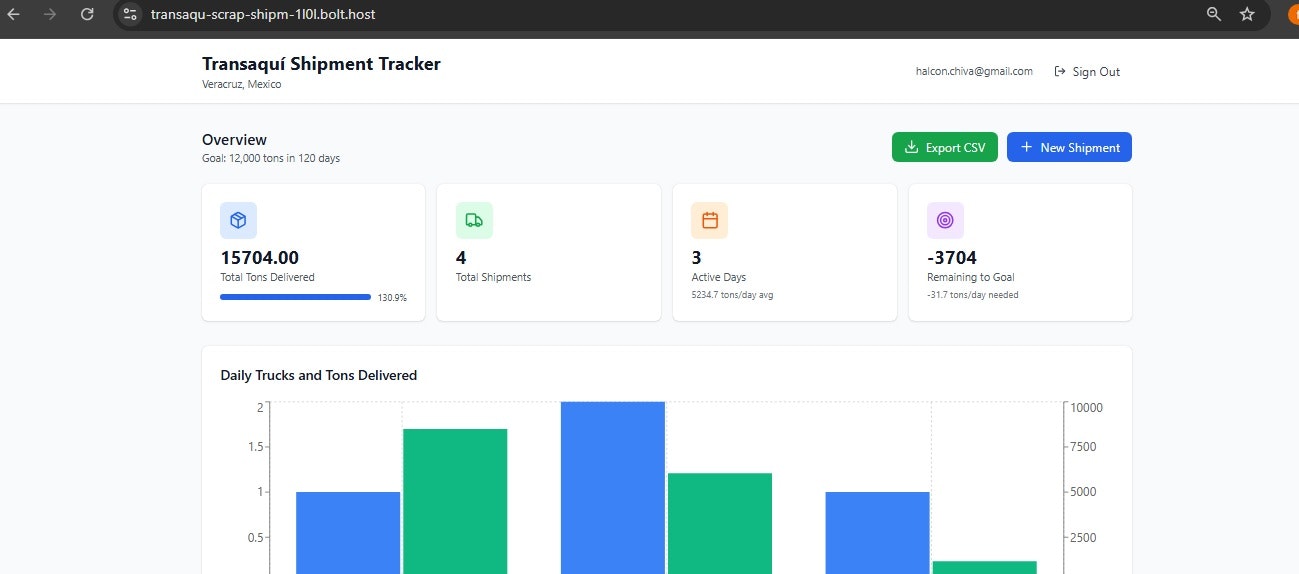Click the Sign Out button

(x=1087, y=72)
